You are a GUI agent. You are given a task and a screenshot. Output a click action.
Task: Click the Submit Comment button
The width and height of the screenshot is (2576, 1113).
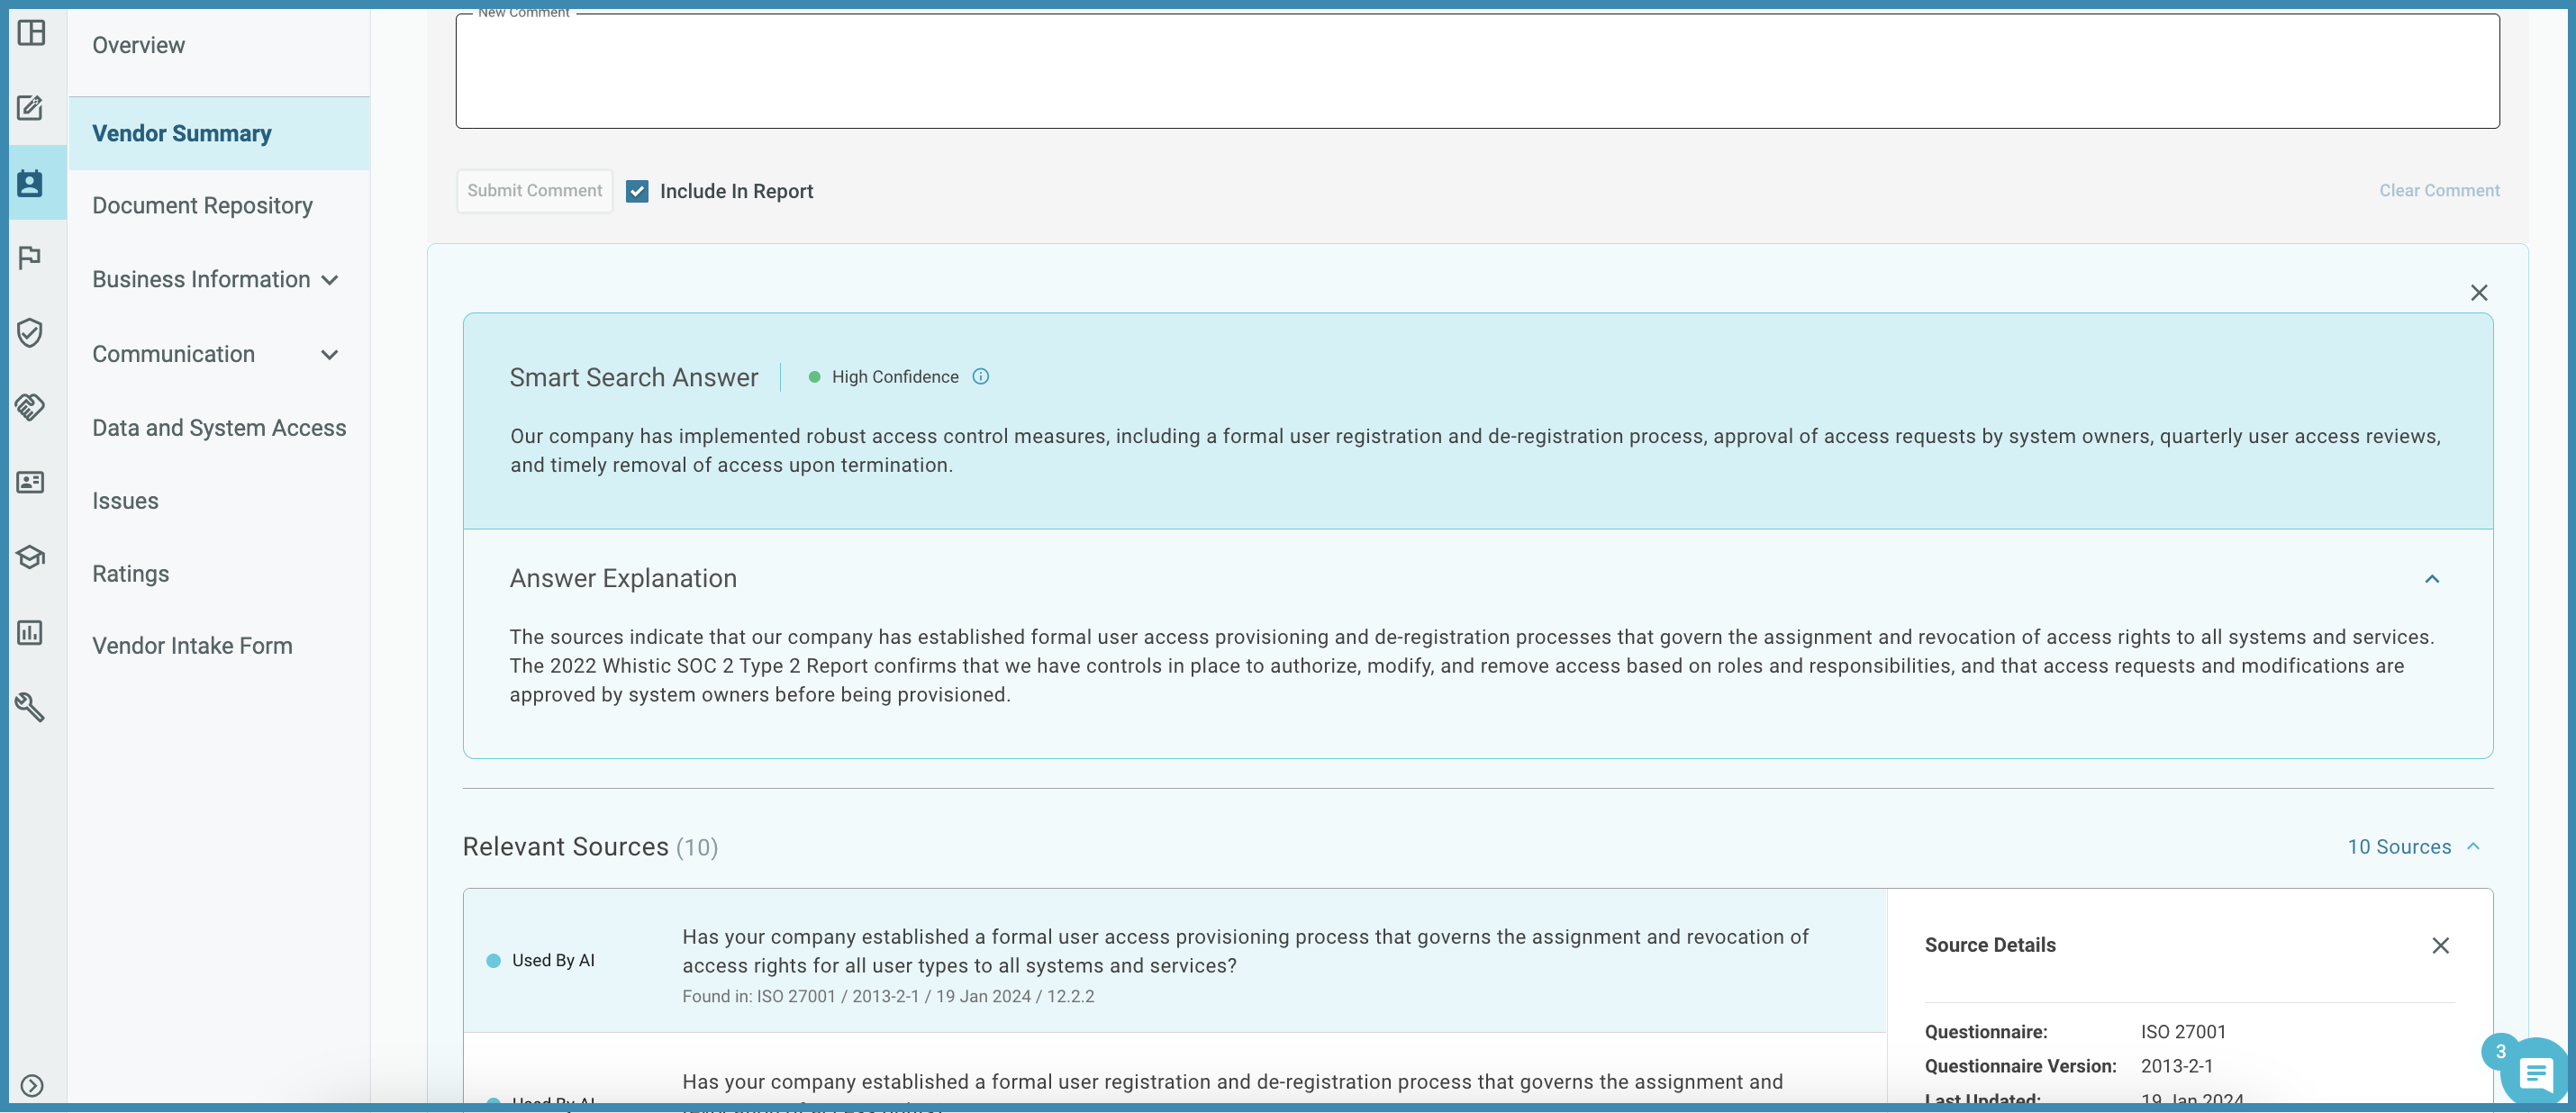(534, 191)
